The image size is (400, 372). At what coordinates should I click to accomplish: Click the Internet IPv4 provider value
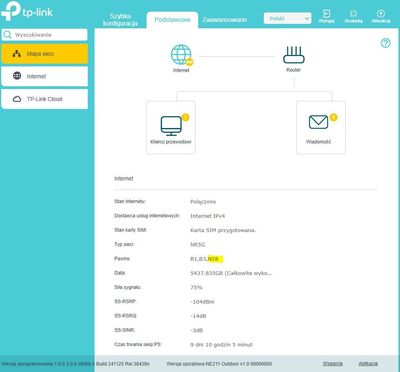click(x=207, y=216)
